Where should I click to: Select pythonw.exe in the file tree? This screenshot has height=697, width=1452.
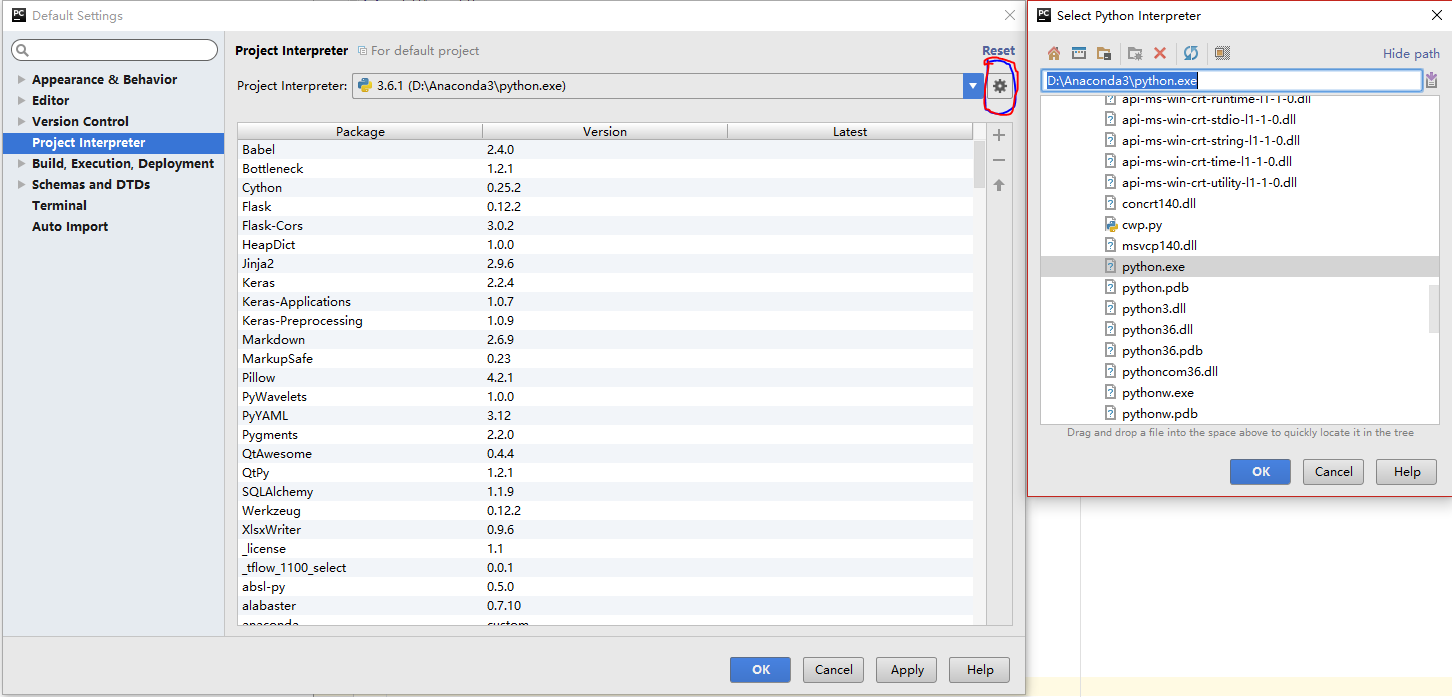[1158, 393]
